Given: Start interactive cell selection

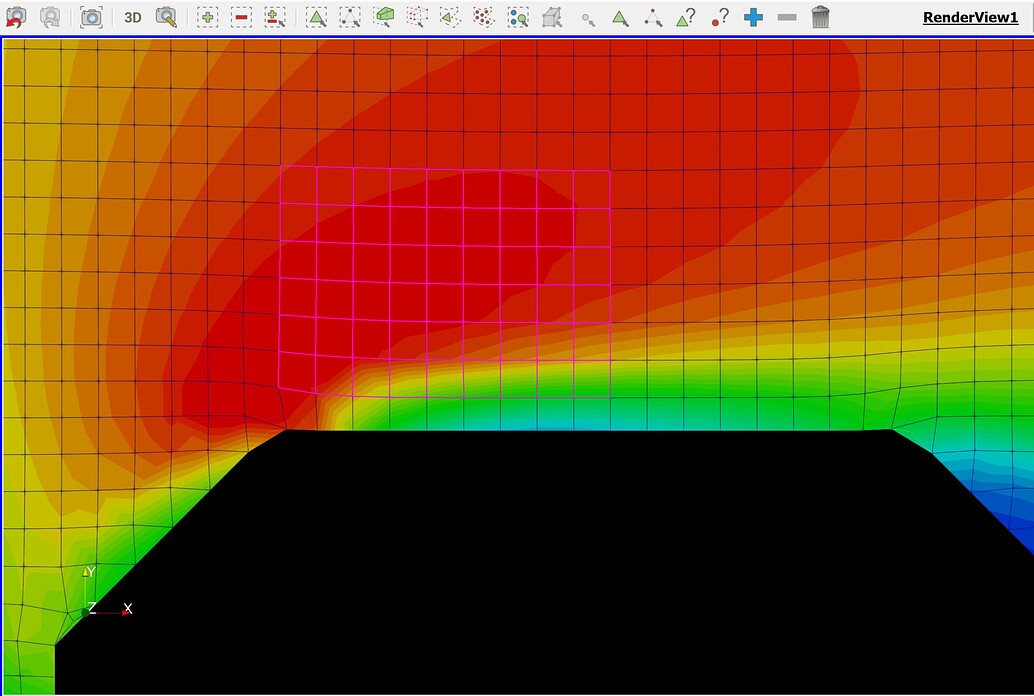Looking at the screenshot, I should 619,16.
